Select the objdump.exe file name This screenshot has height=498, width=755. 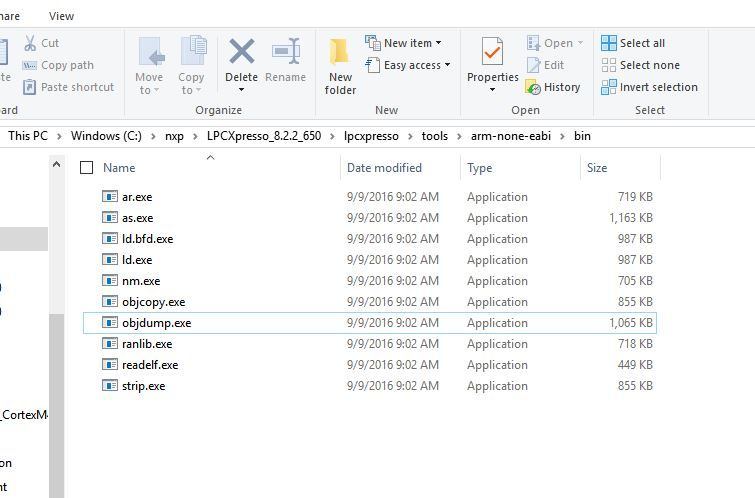tap(156, 323)
